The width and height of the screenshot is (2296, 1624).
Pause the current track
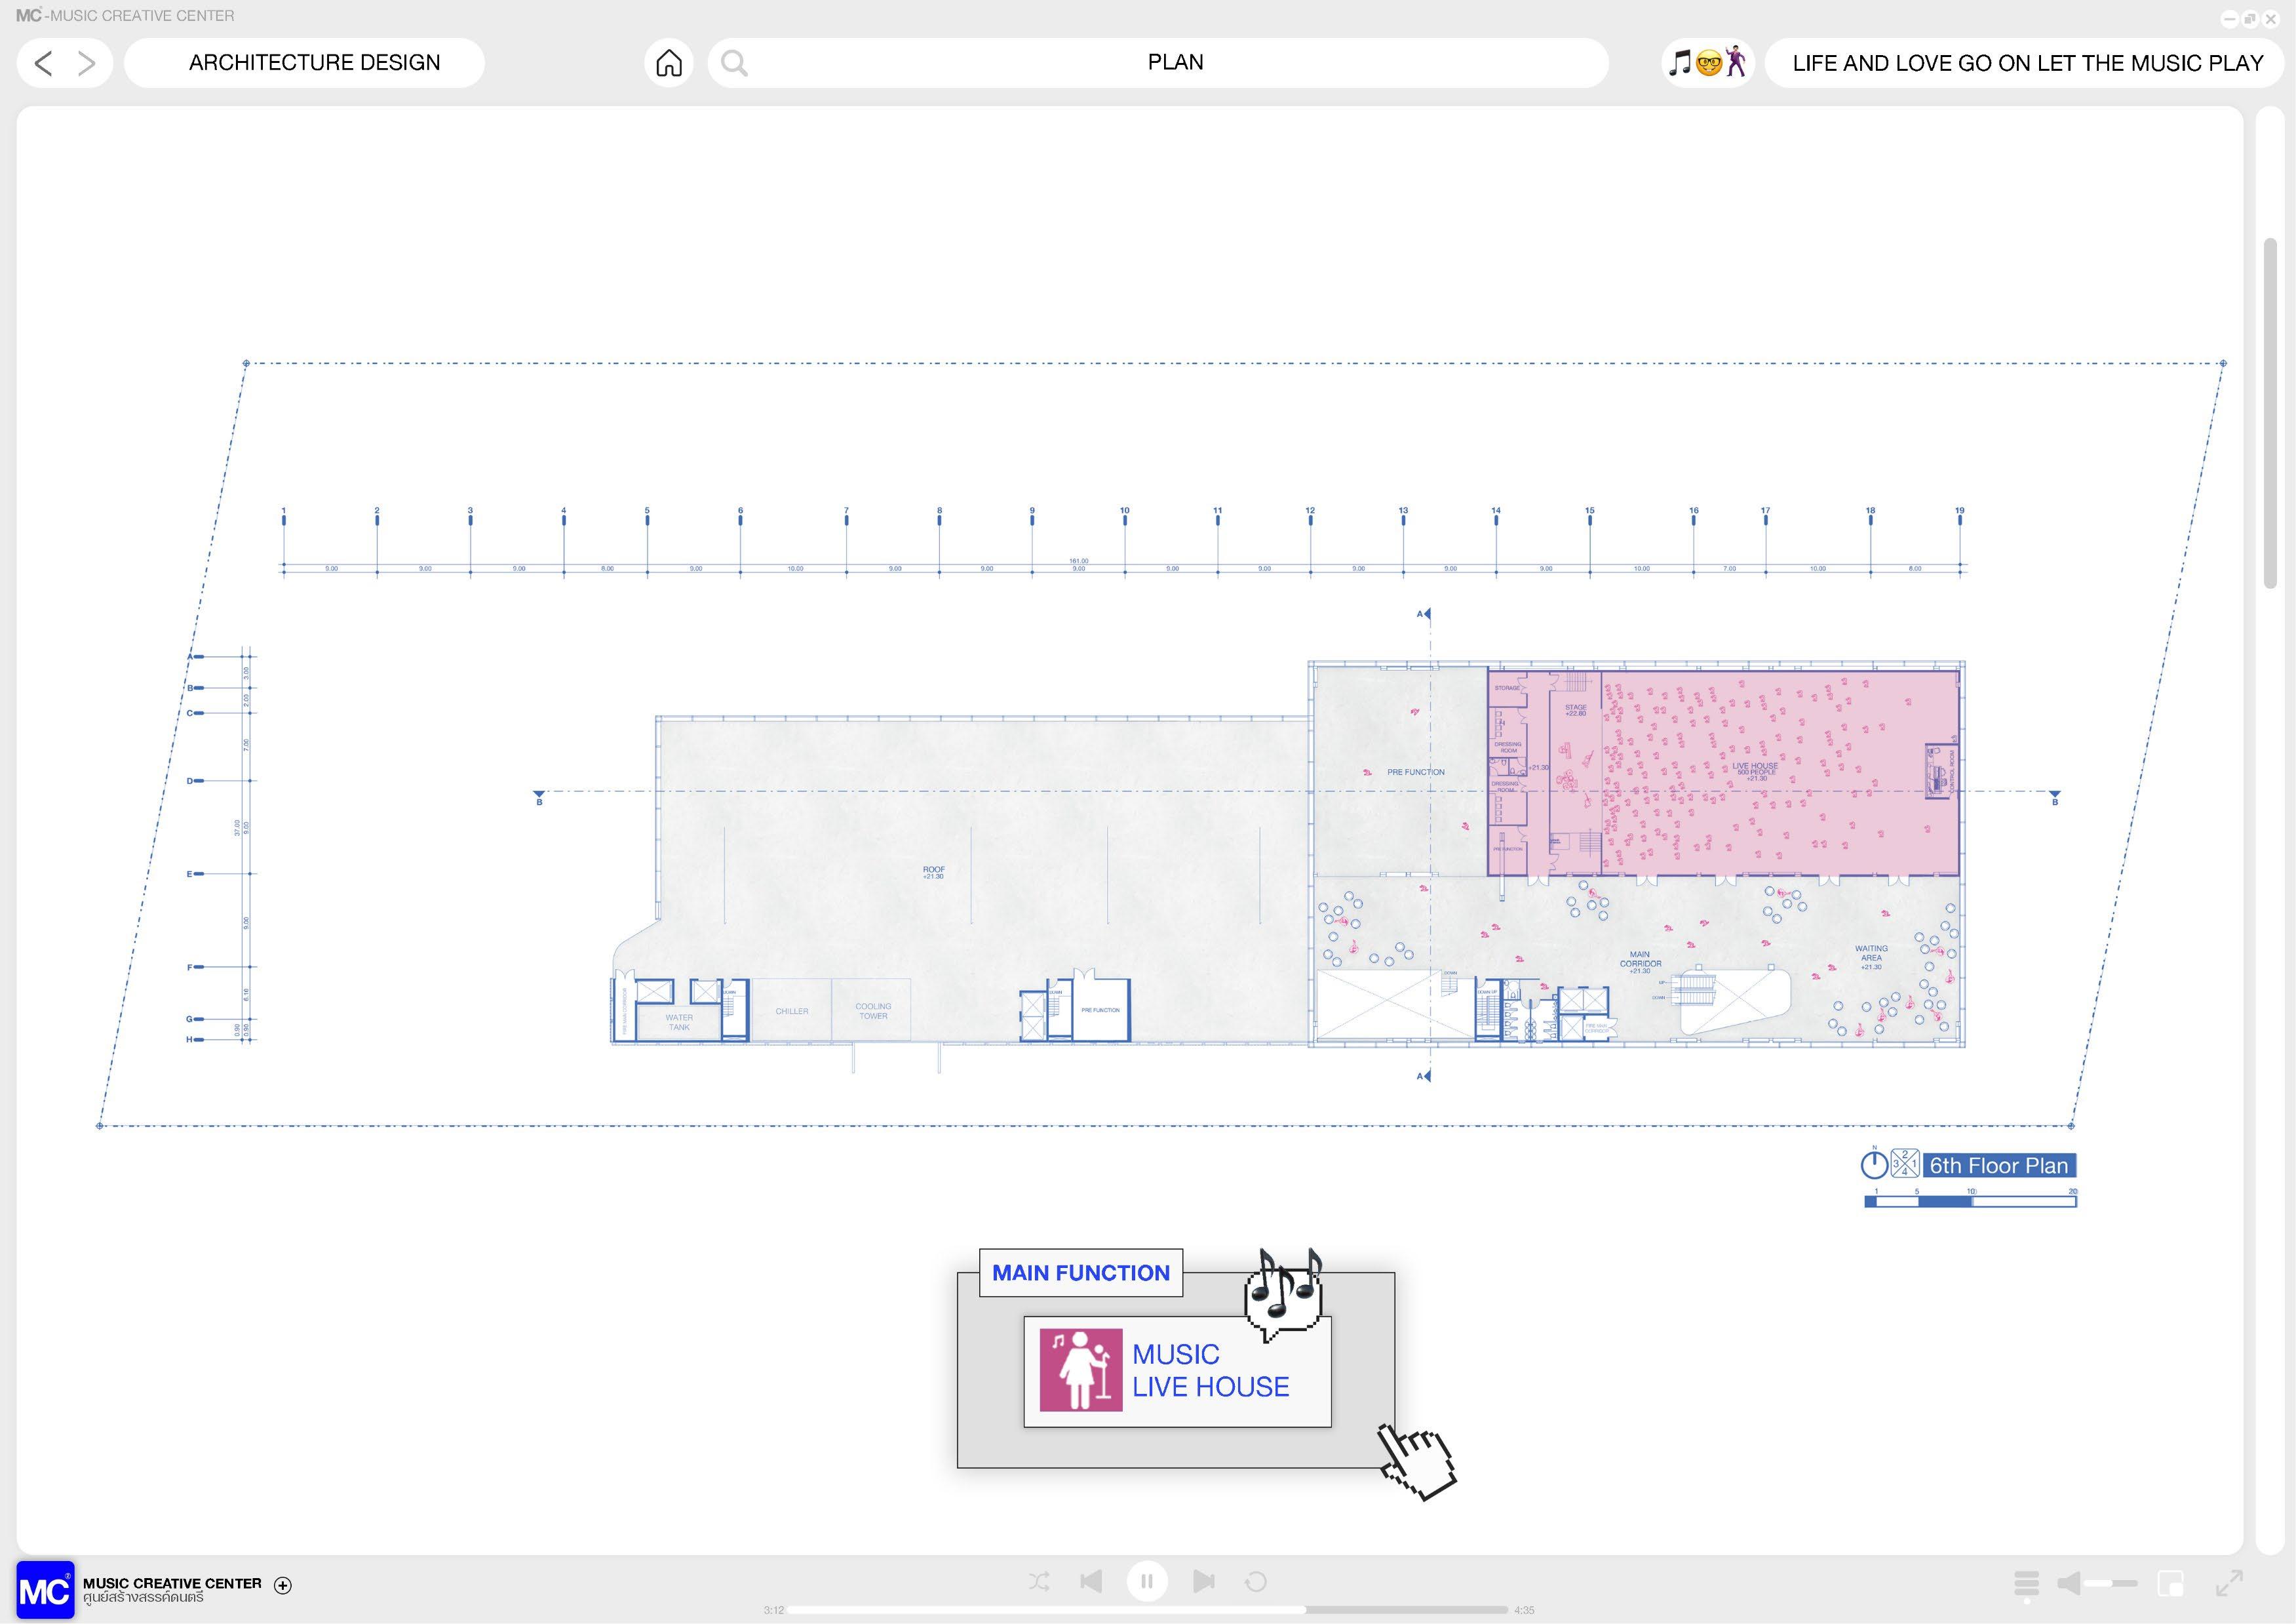click(1147, 1581)
